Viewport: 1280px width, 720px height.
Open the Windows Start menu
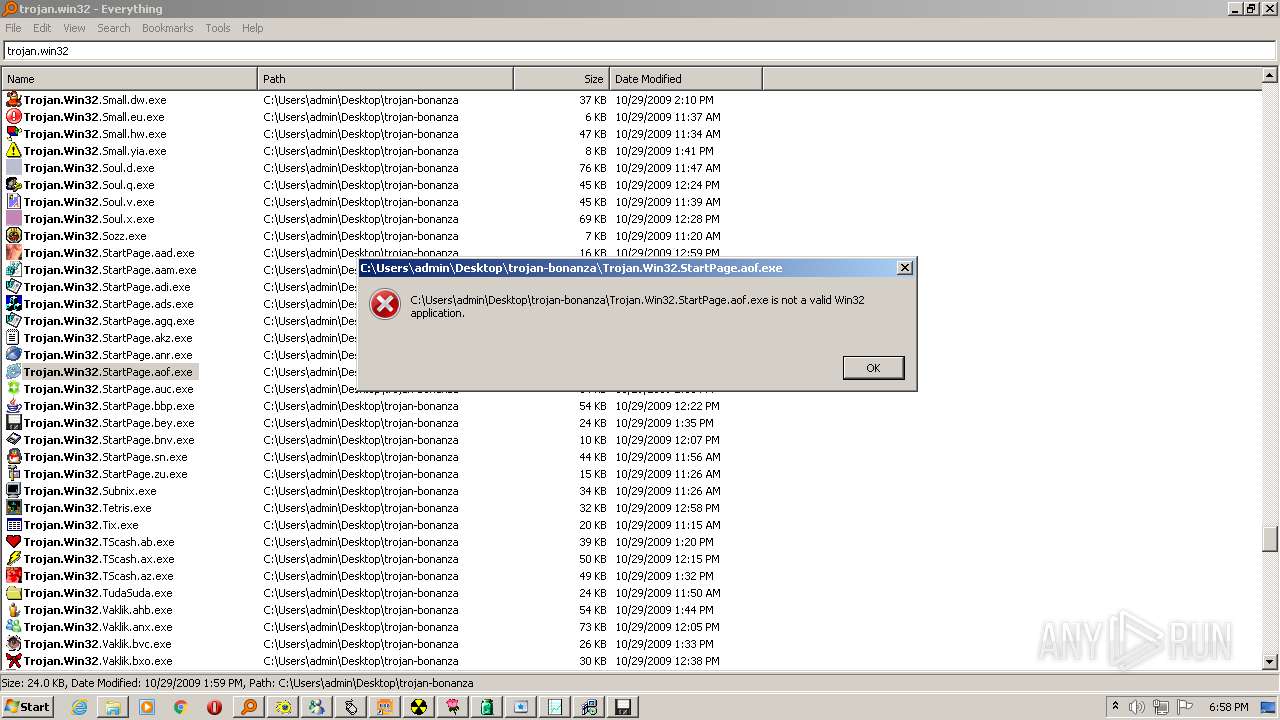point(27,706)
